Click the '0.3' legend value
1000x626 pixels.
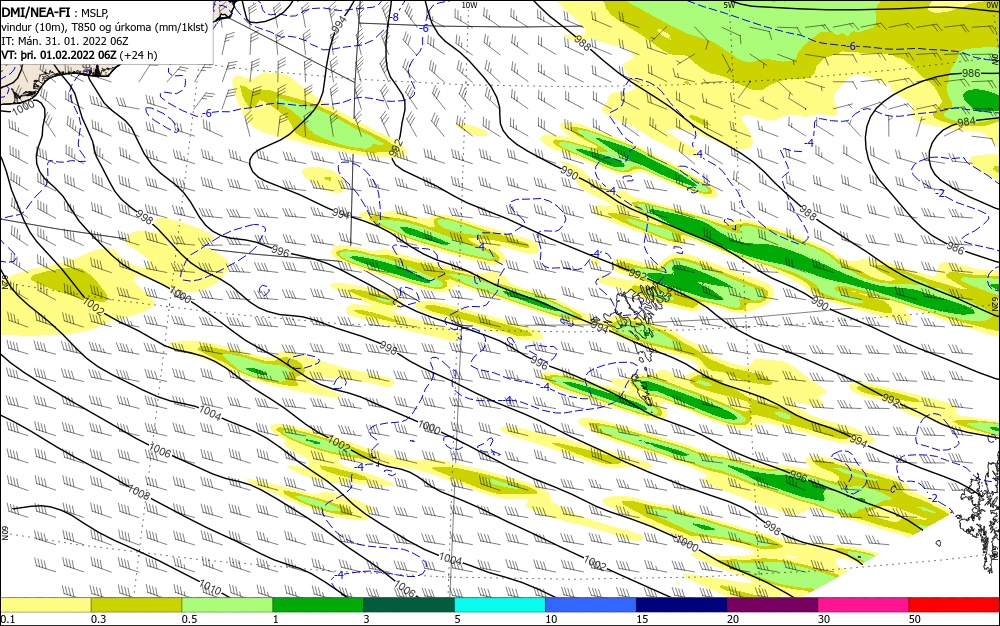(98, 619)
